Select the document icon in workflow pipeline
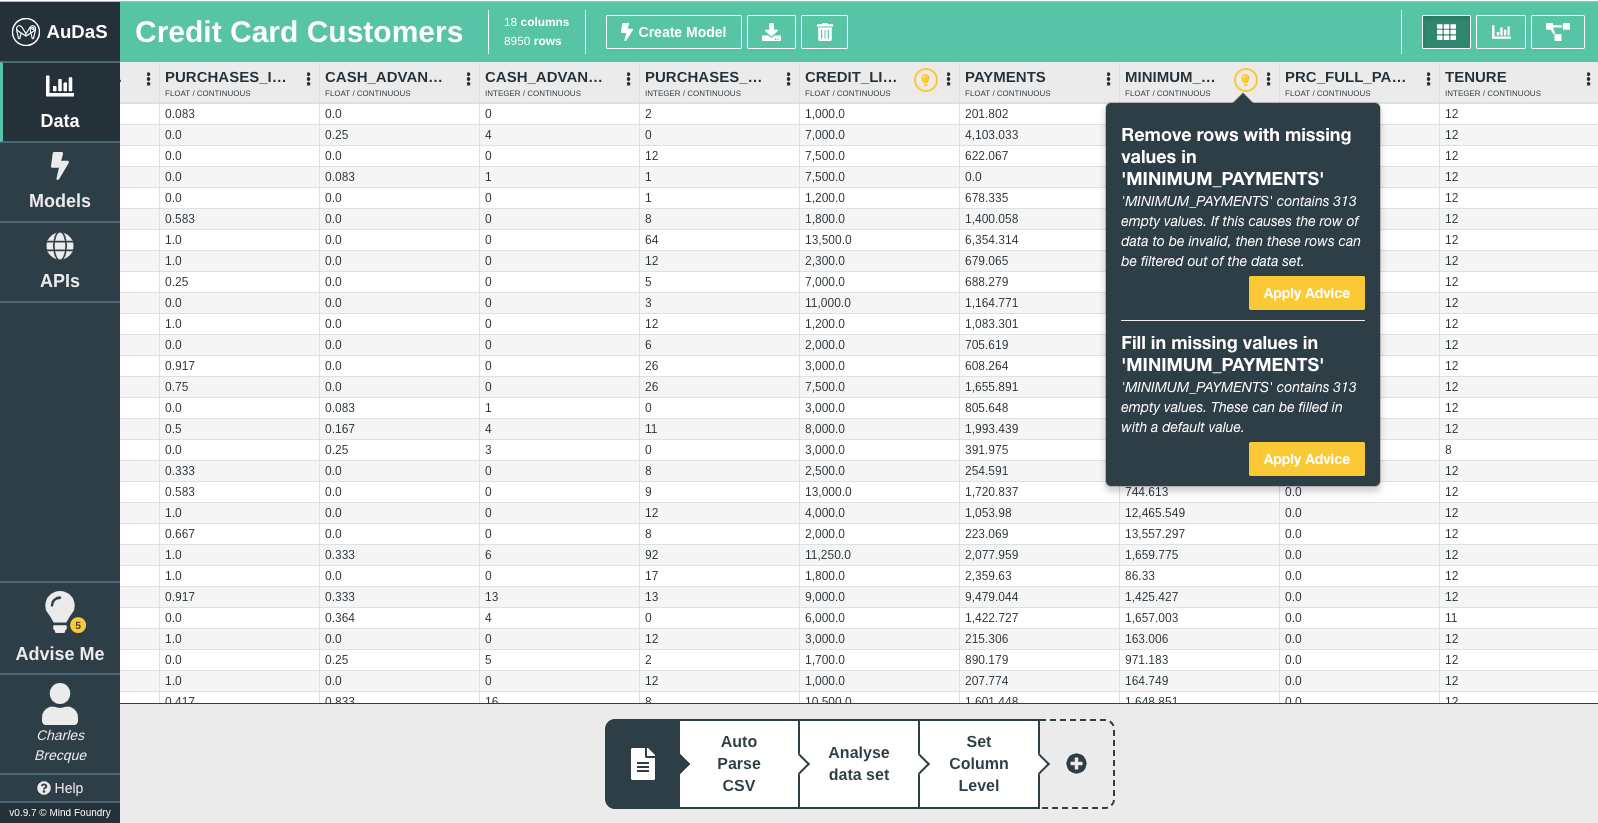1598x823 pixels. tap(643, 764)
